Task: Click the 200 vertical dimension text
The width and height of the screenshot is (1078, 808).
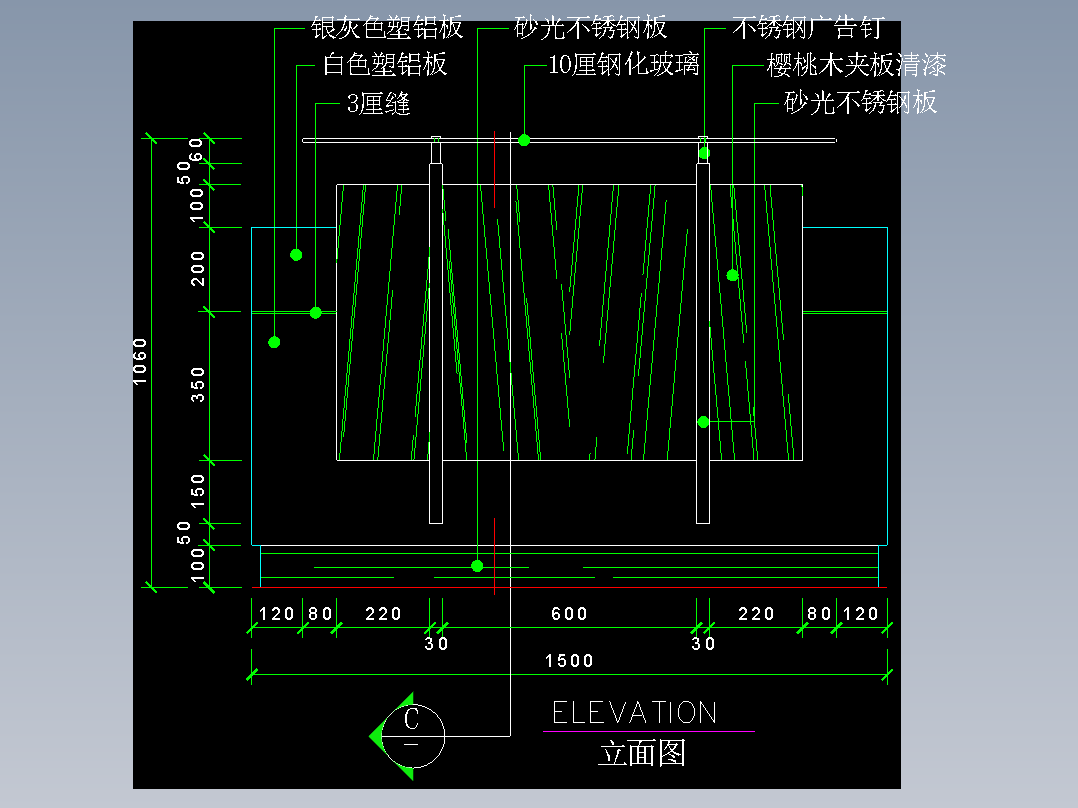Action: tap(198, 269)
